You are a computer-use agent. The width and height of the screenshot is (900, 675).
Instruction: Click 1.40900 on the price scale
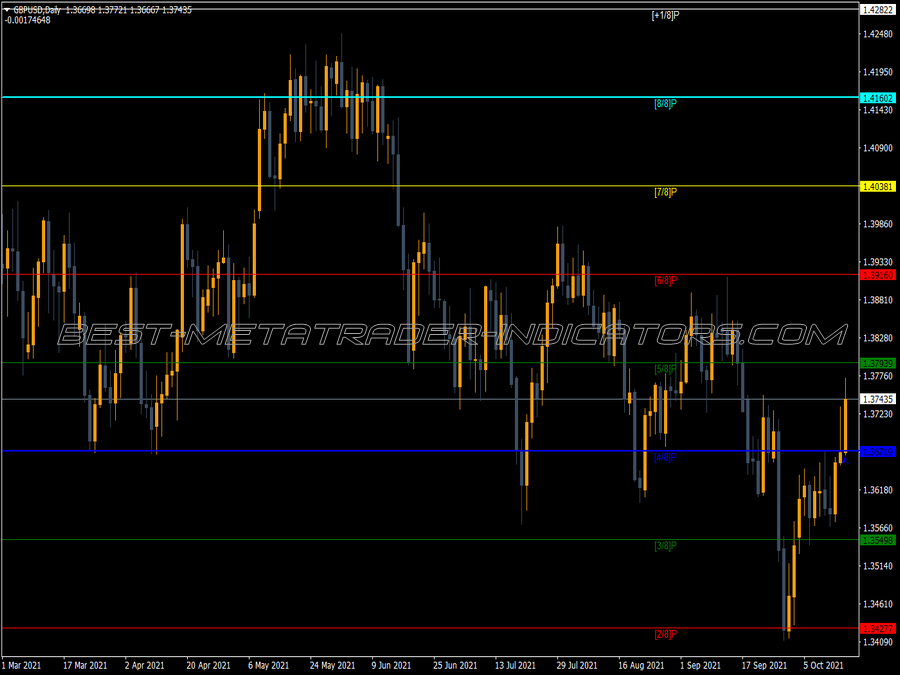pyautogui.click(x=878, y=148)
